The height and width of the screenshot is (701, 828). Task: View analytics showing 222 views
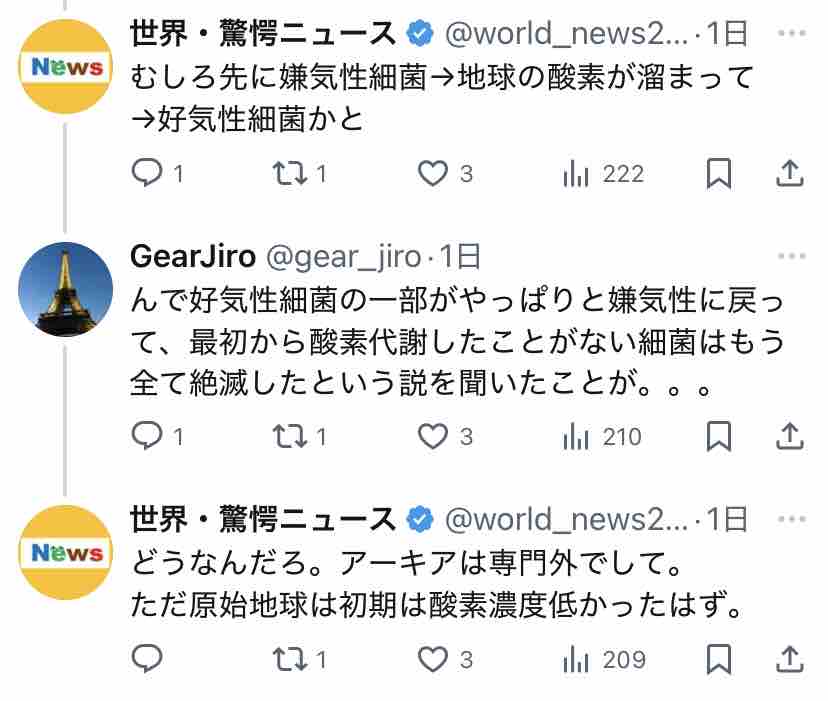pos(604,174)
